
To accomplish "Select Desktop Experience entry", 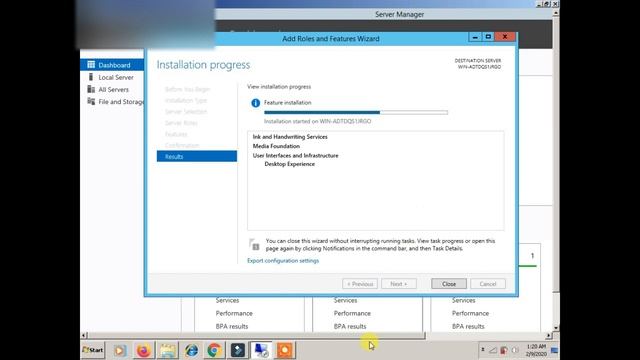I will pyautogui.click(x=289, y=164).
